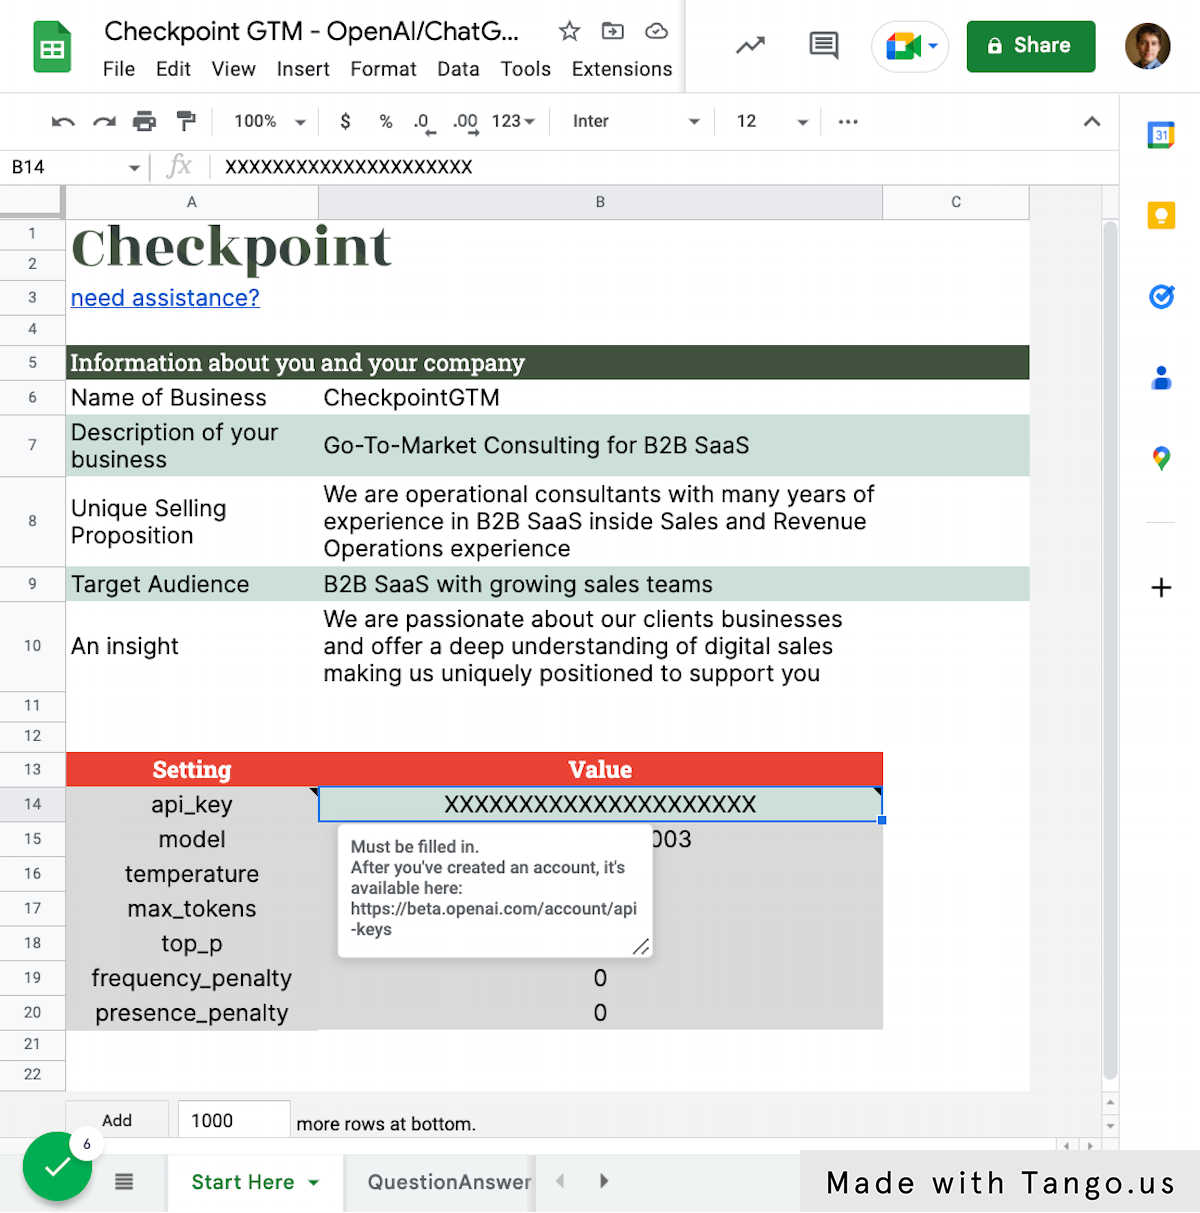
Task: Open the Insert menu
Action: (303, 69)
